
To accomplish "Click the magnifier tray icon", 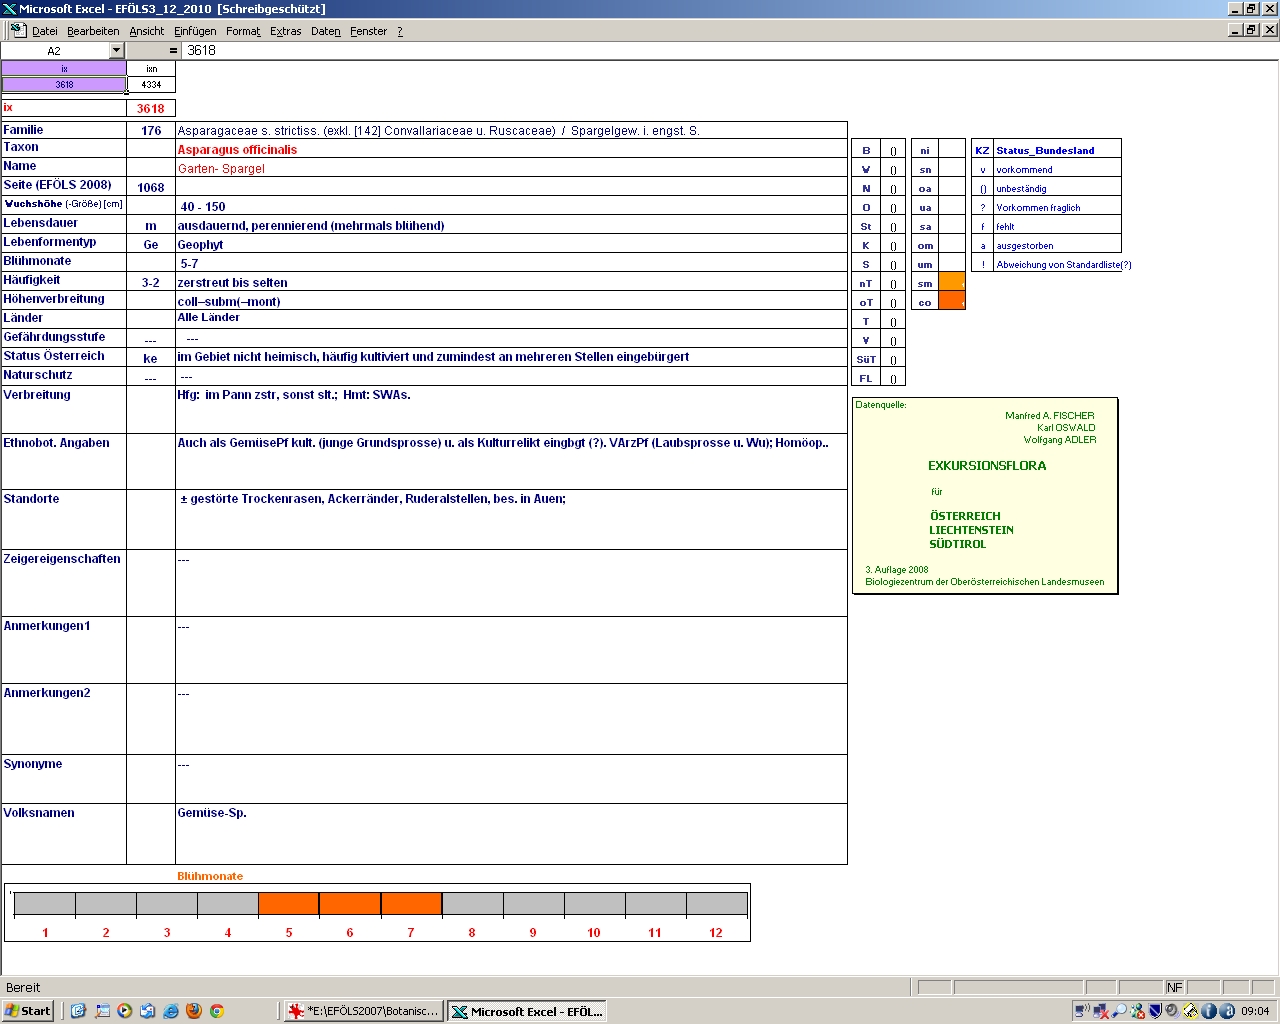I will pos(1119,1011).
